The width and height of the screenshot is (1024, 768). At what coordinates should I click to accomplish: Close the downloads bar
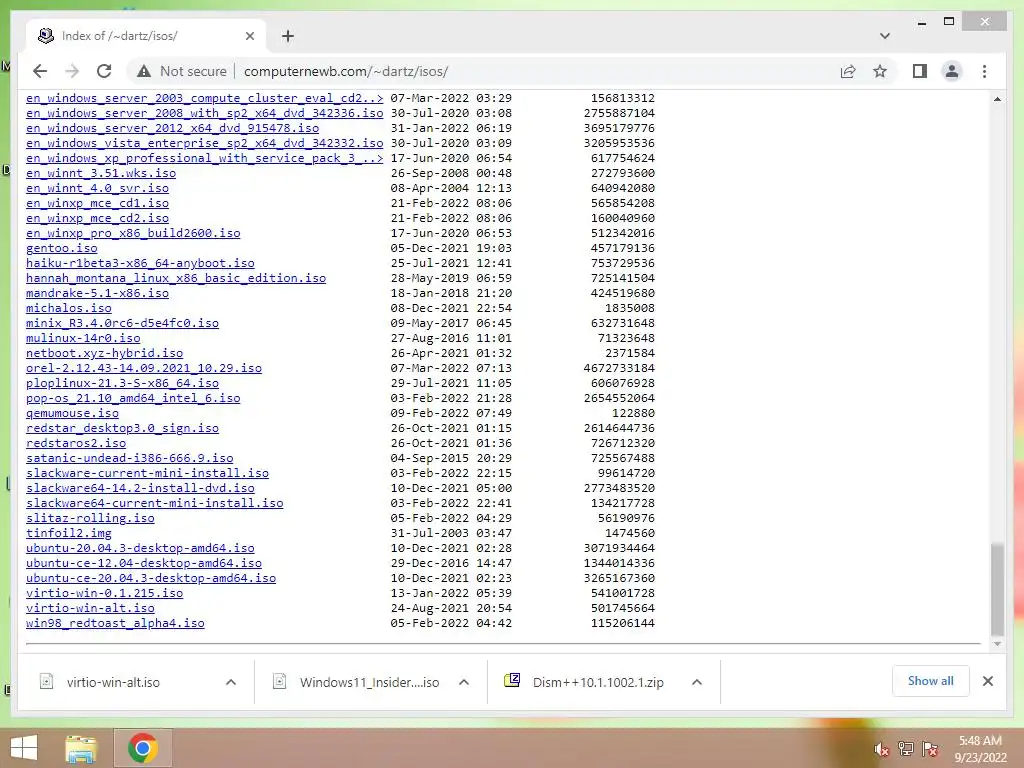987,681
